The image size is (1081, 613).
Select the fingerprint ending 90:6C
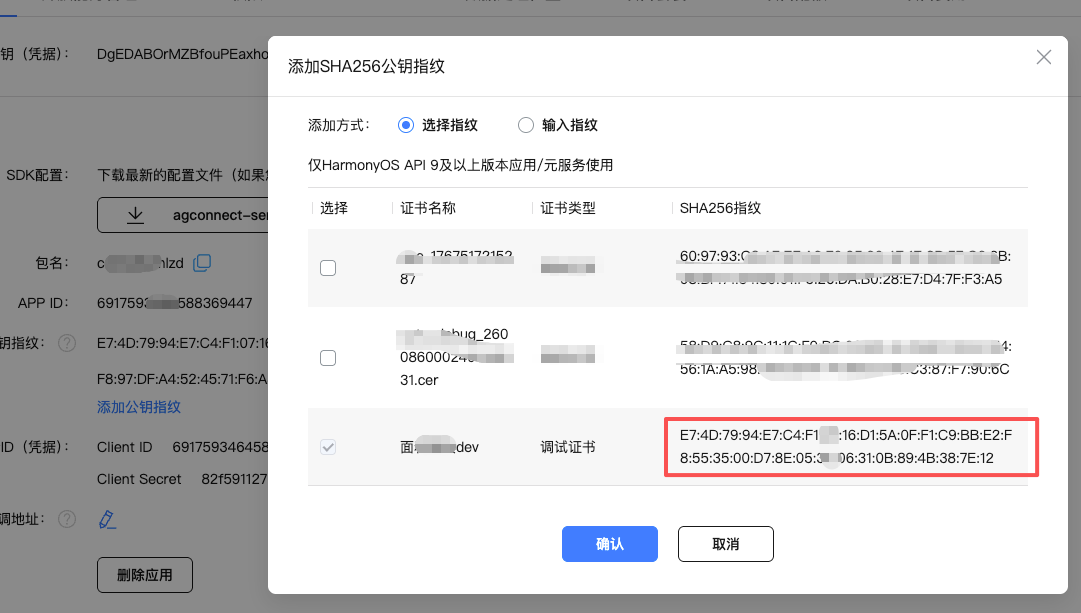(x=845, y=358)
